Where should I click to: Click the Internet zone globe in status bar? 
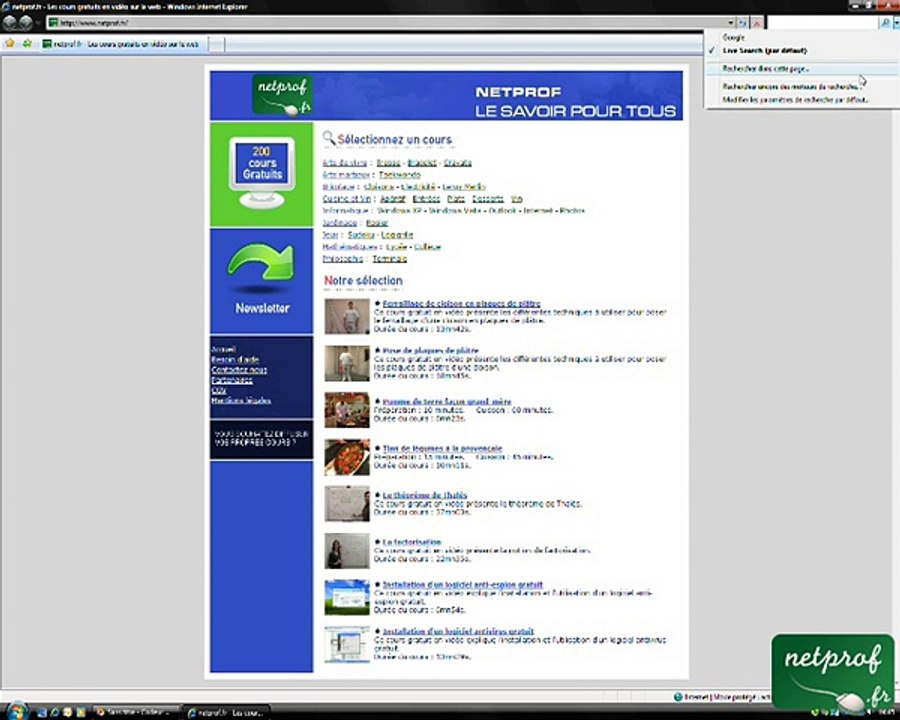678,696
